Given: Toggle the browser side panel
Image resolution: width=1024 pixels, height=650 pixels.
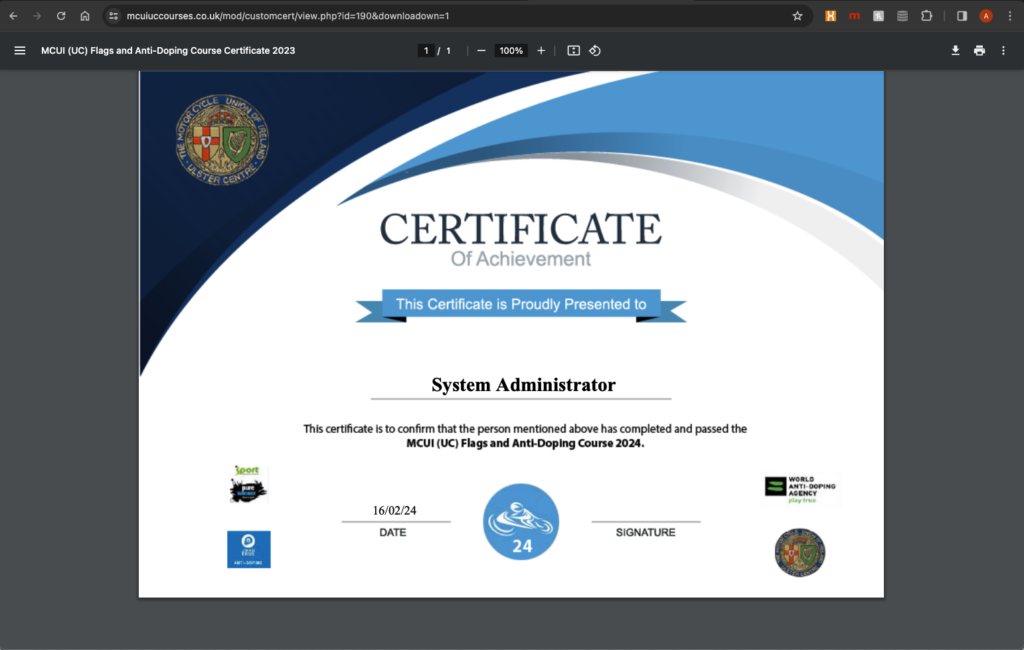Looking at the screenshot, I should coord(961,16).
